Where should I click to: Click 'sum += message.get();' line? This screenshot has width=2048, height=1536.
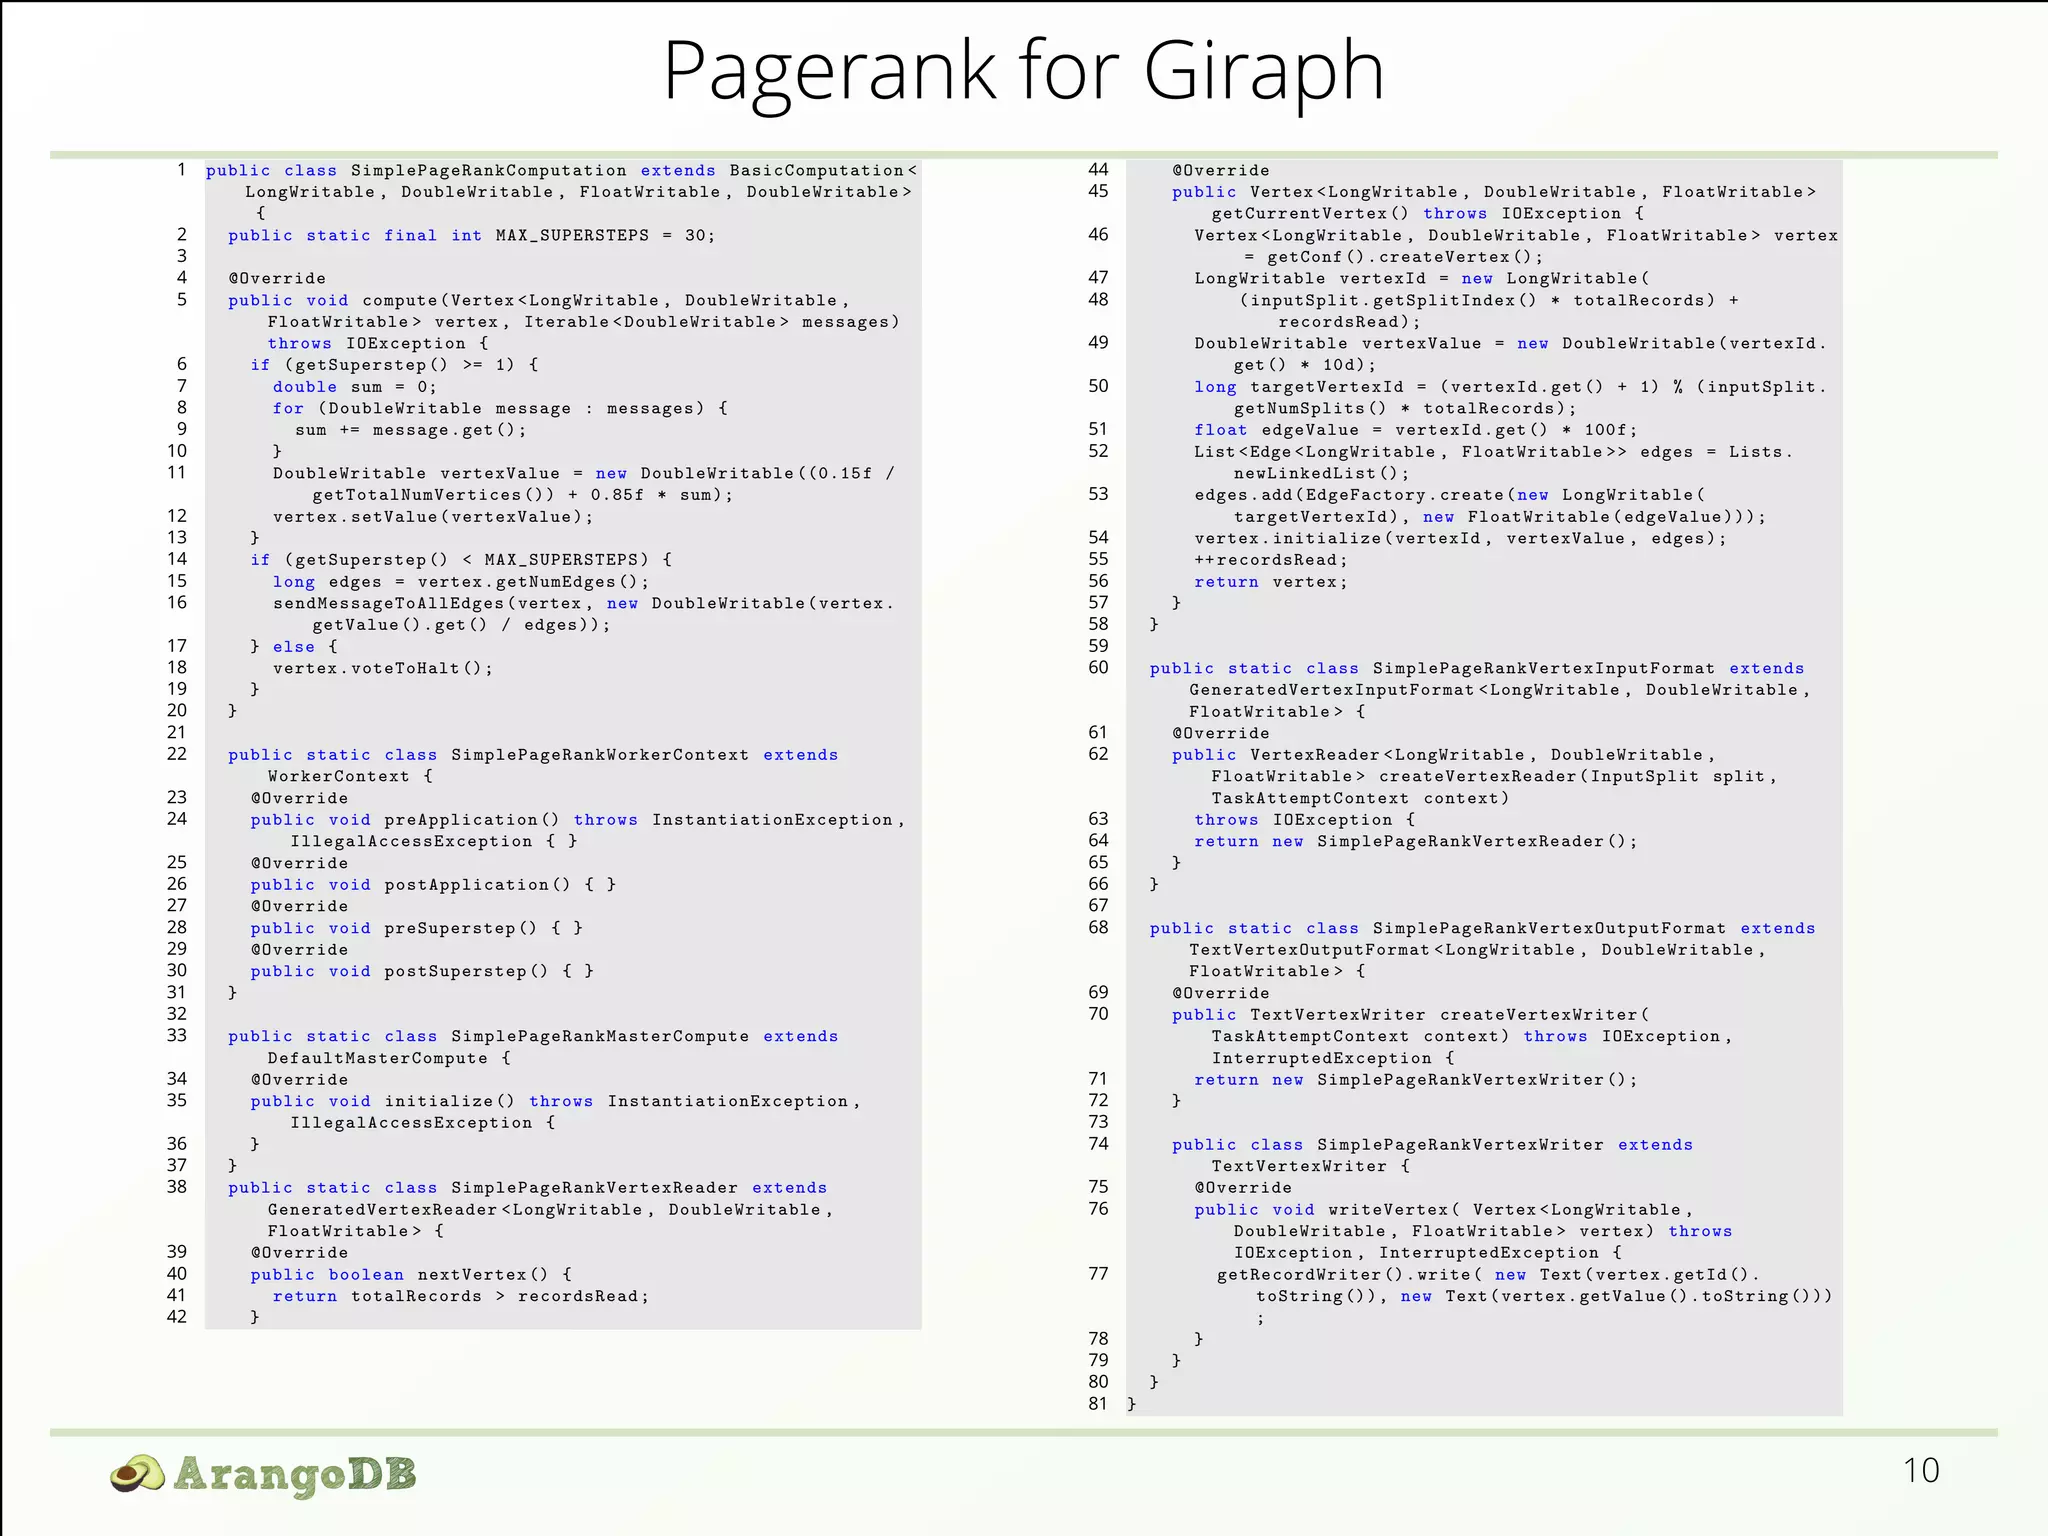[x=410, y=430]
